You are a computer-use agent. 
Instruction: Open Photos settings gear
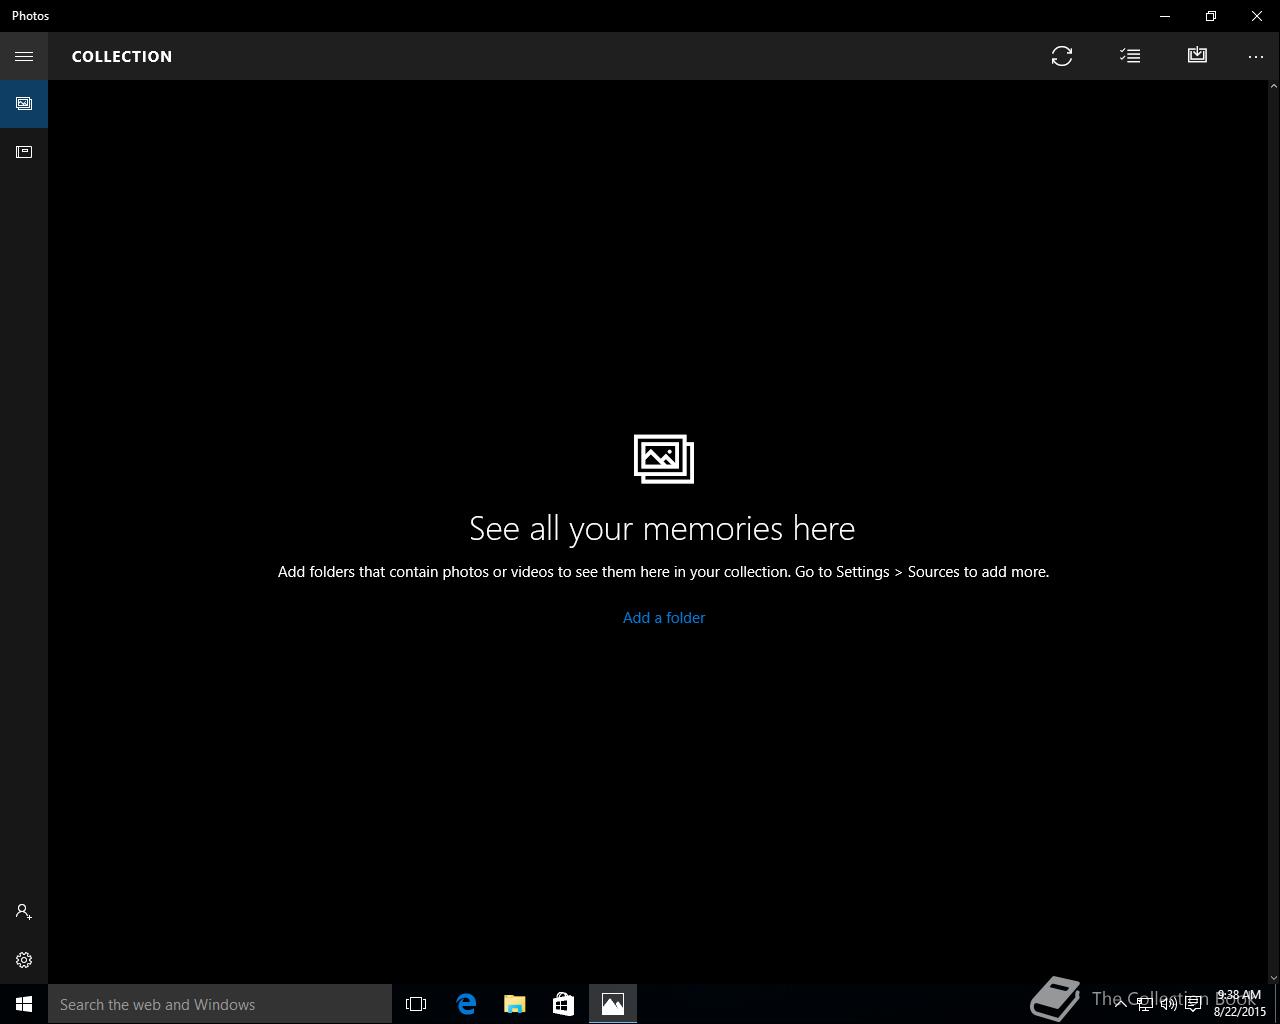click(24, 960)
